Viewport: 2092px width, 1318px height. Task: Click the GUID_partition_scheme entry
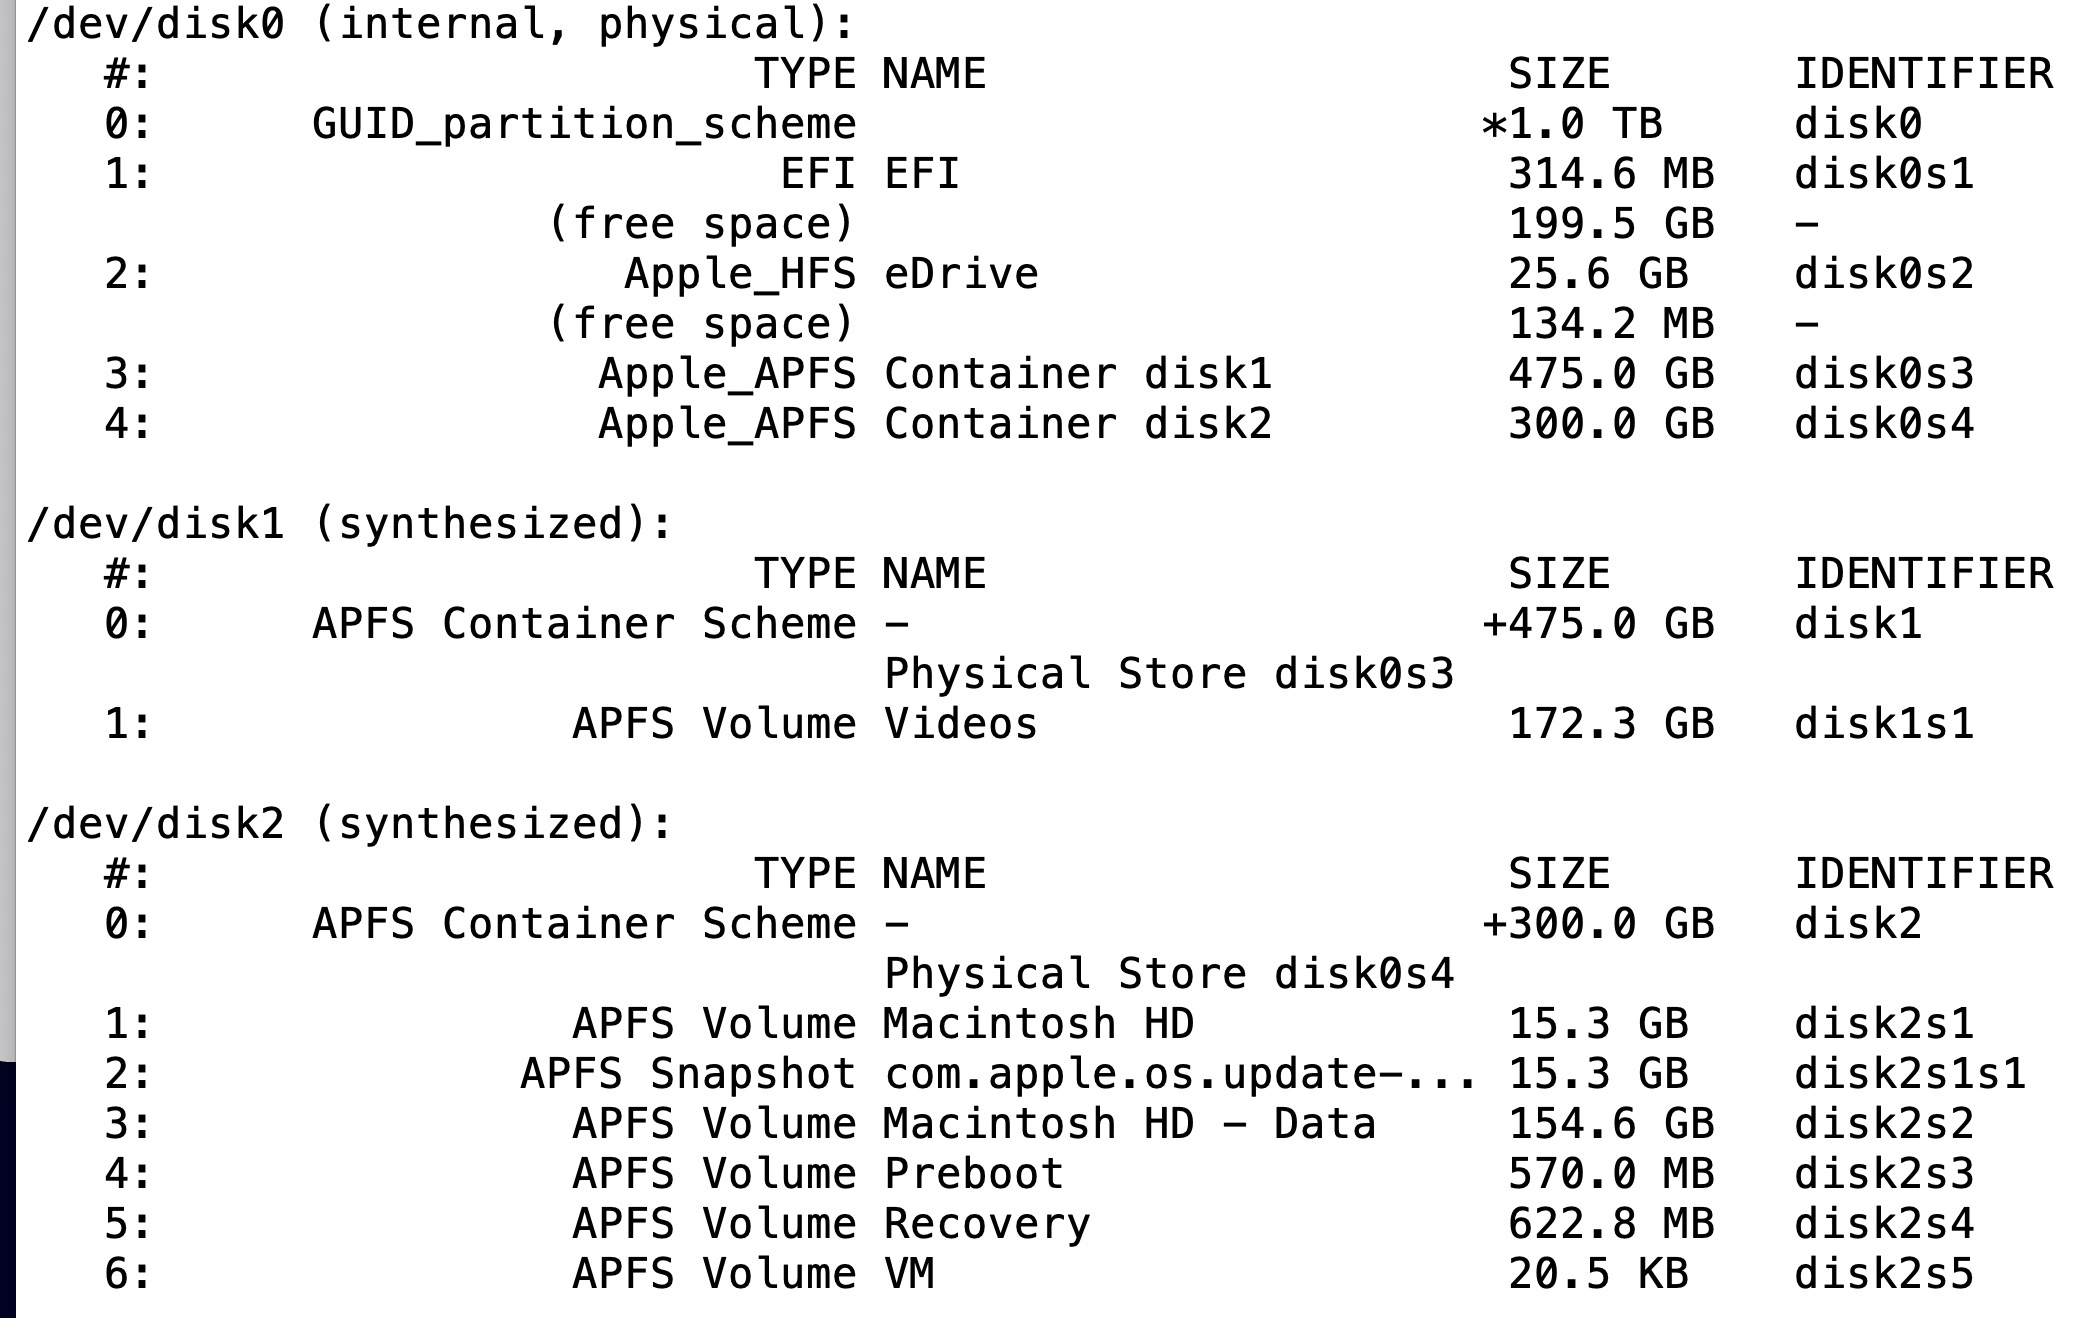tap(584, 125)
